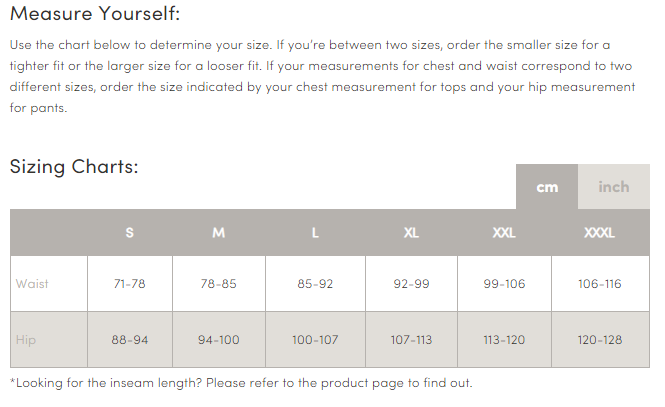
Task: Click the XXXL size column header
Action: tap(600, 232)
